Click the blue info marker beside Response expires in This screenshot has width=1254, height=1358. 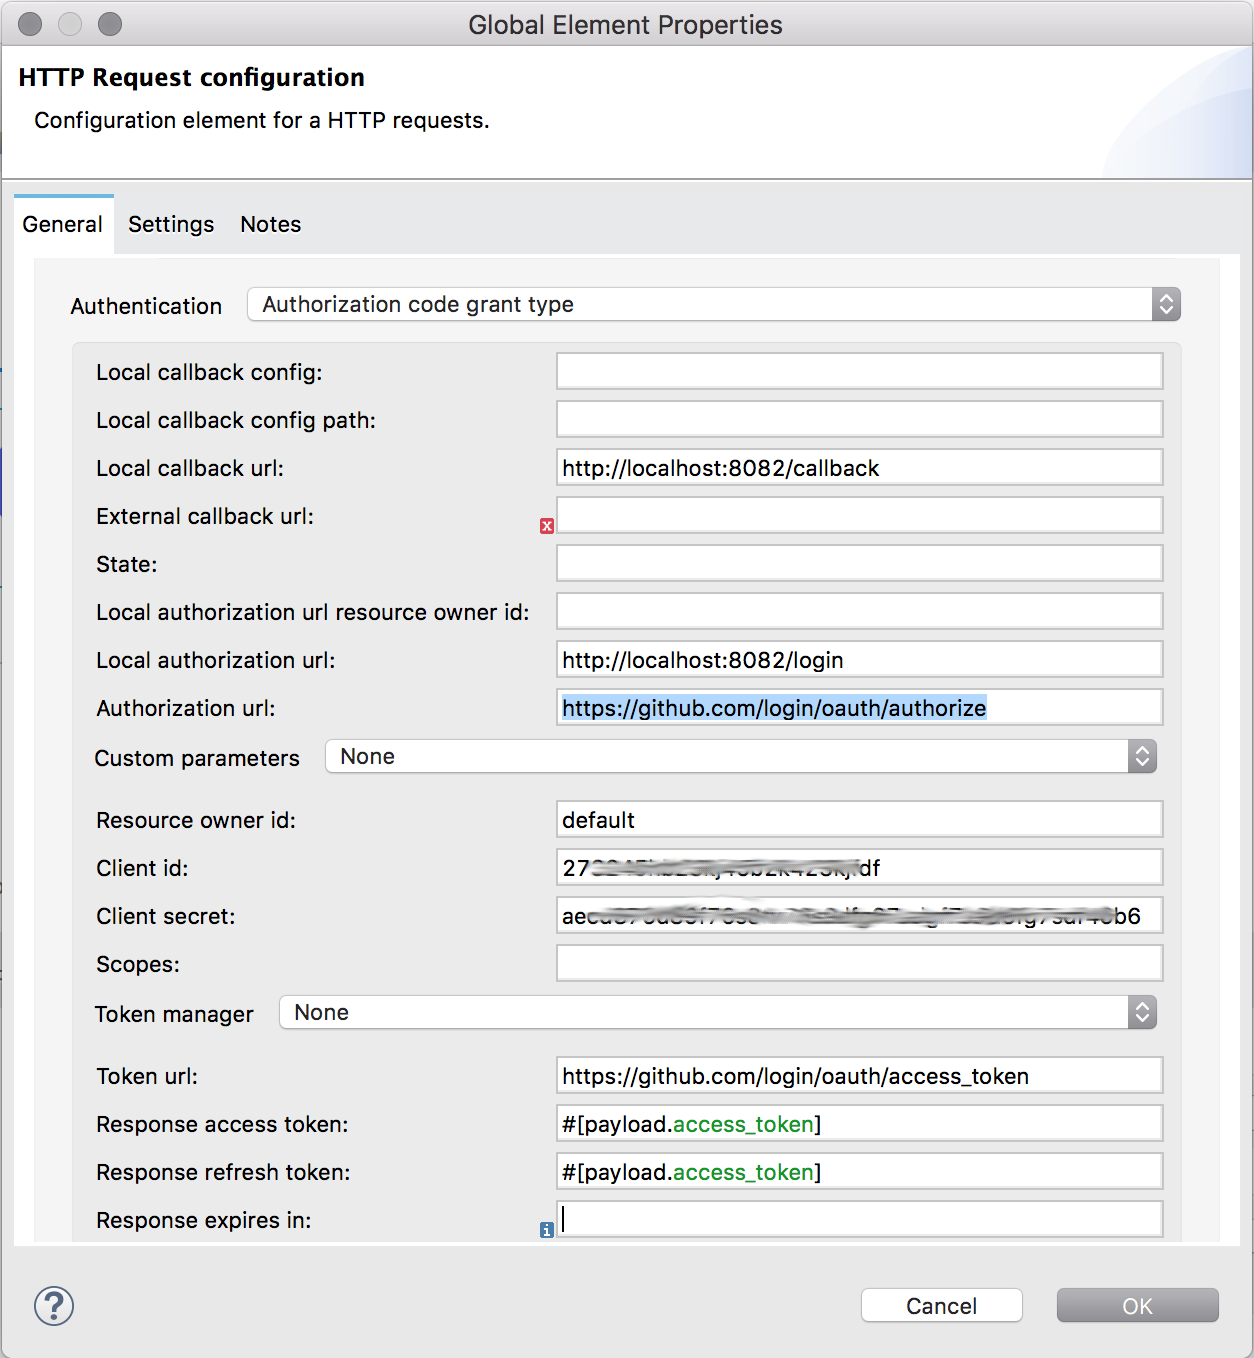tap(547, 1230)
